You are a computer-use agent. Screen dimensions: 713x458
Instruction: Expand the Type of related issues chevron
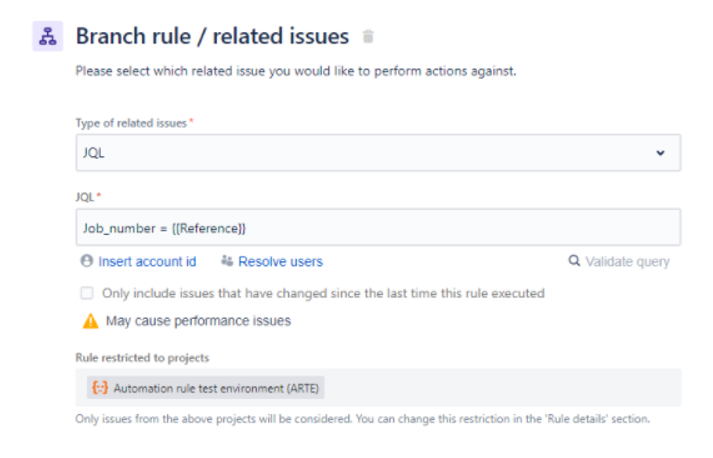(x=660, y=153)
